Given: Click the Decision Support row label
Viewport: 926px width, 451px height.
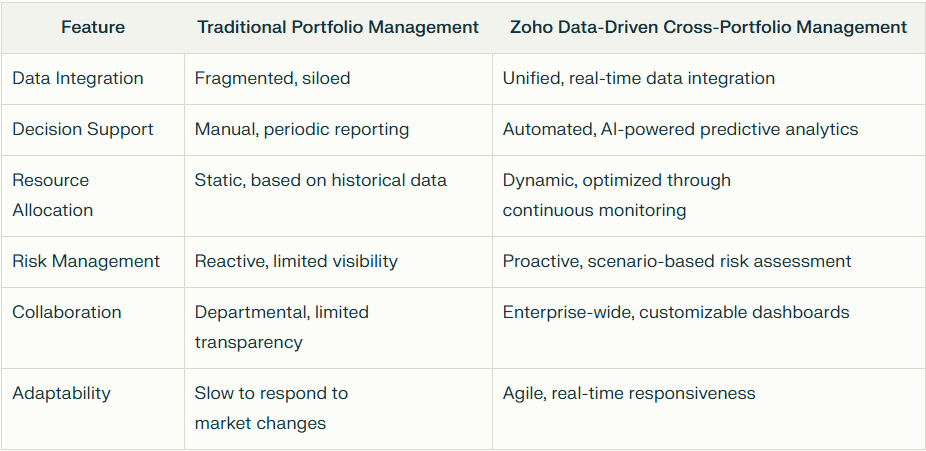Looking at the screenshot, I should 83,129.
